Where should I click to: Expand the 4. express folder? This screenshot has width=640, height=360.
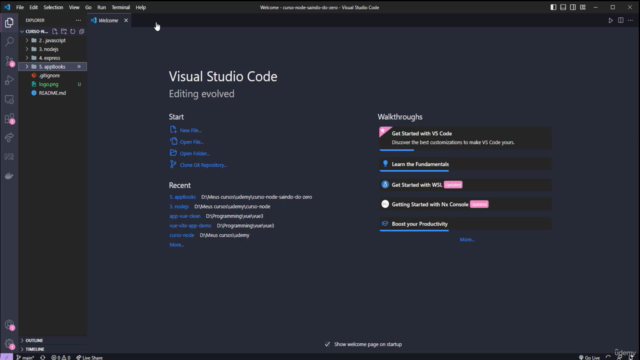point(52,58)
